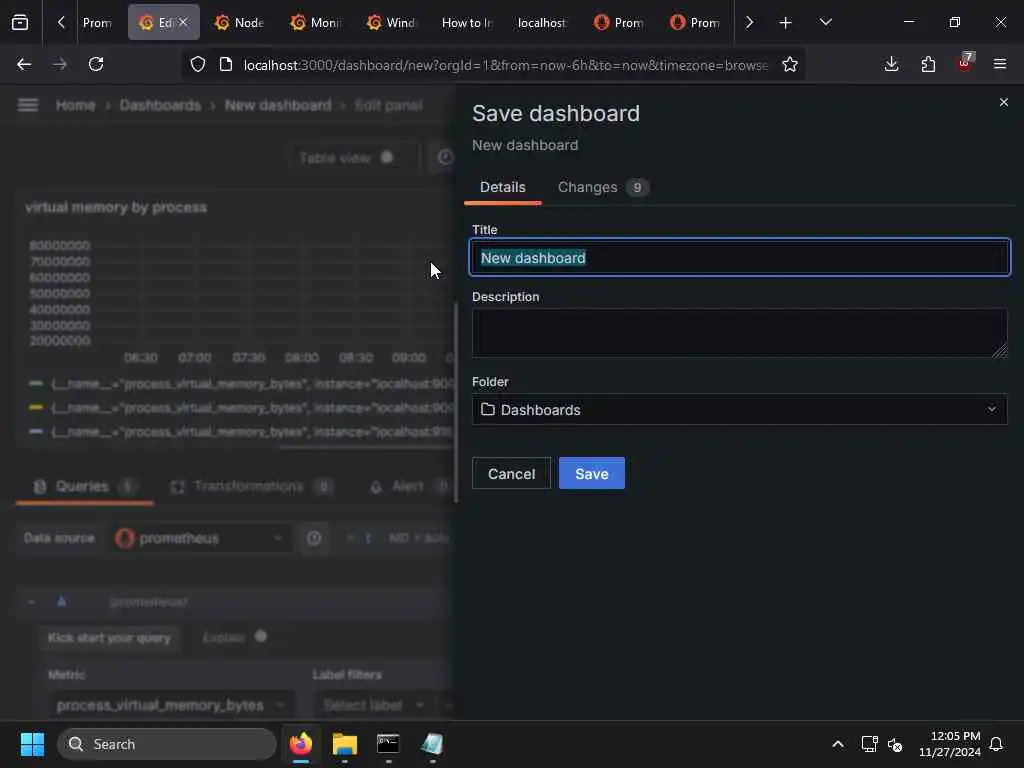The height and width of the screenshot is (768, 1024).
Task: Open Select label dropdown
Action: [x=375, y=705]
